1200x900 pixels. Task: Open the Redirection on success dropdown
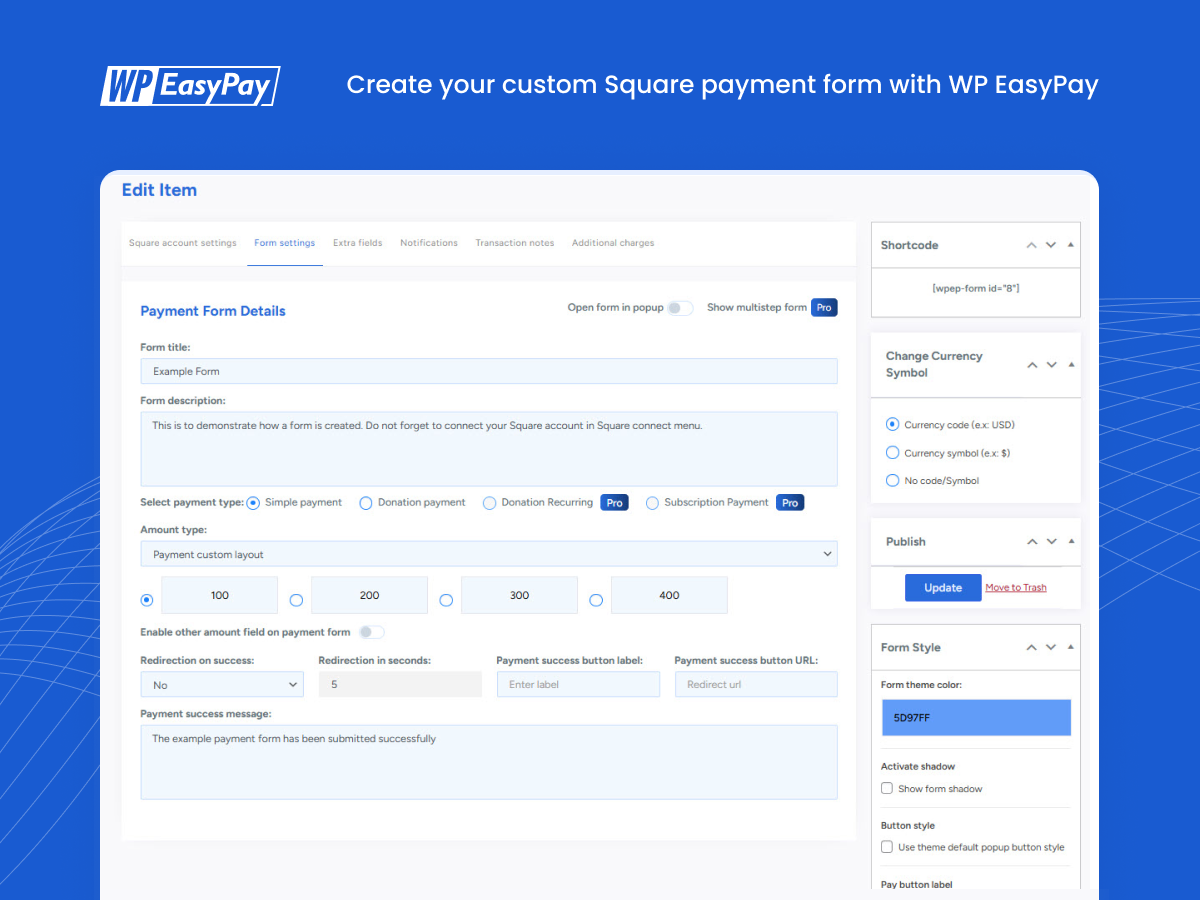(x=221, y=684)
